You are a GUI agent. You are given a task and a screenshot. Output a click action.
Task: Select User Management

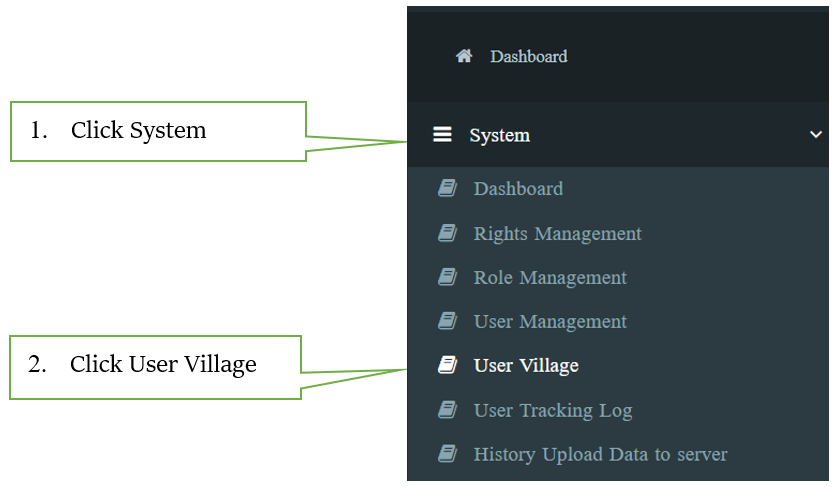click(x=550, y=321)
